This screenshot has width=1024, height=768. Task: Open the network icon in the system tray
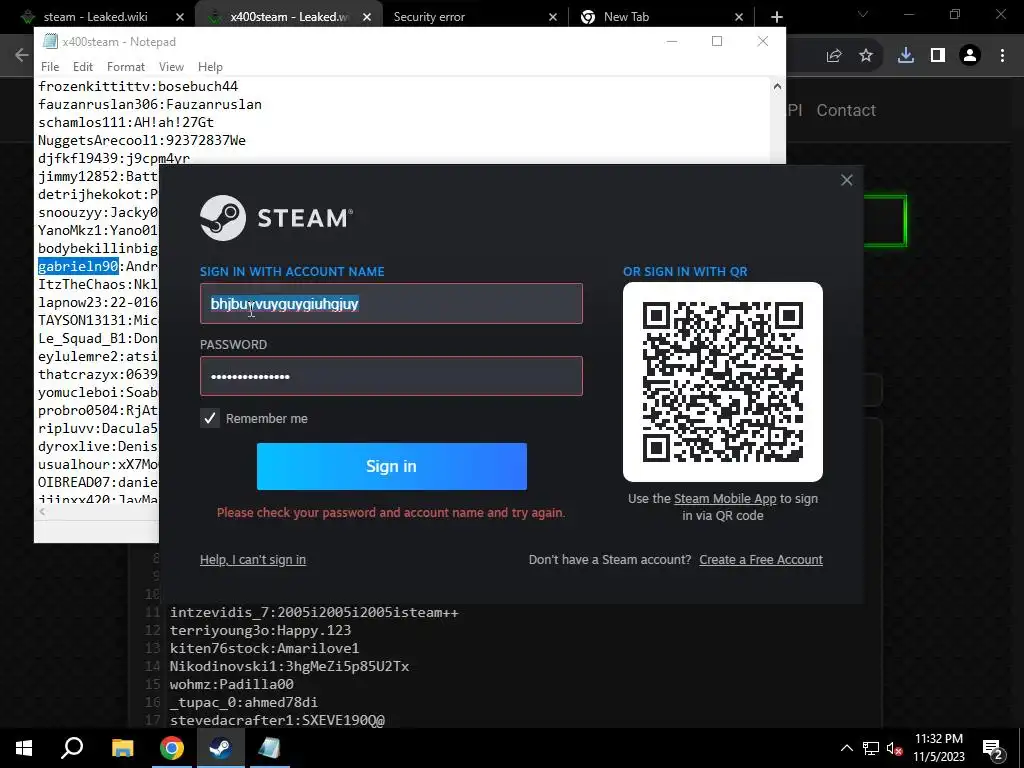(x=871, y=748)
